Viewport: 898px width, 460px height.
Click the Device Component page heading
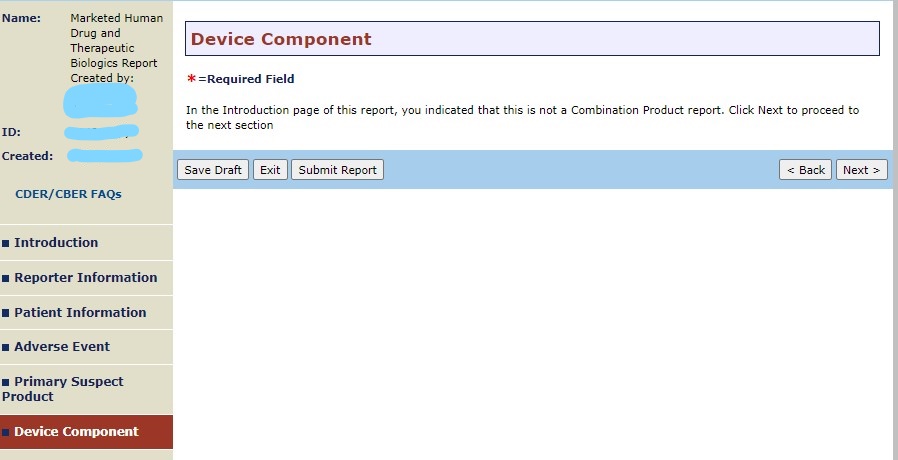(281, 40)
